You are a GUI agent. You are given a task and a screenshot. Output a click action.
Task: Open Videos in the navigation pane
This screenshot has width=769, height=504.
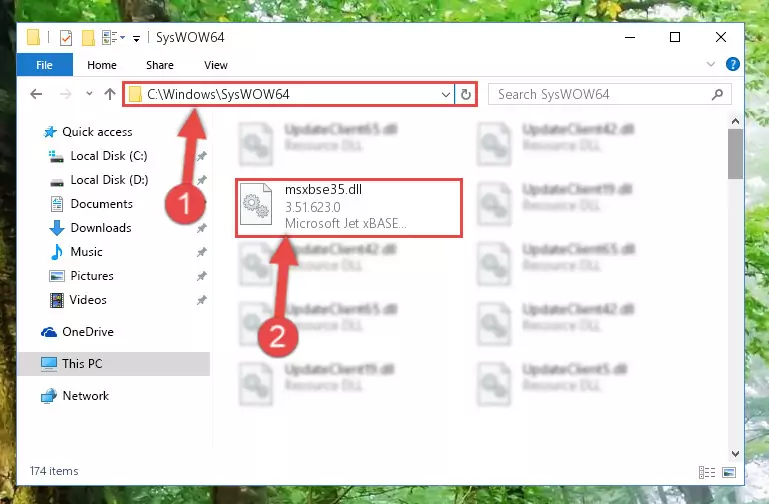[x=88, y=300]
